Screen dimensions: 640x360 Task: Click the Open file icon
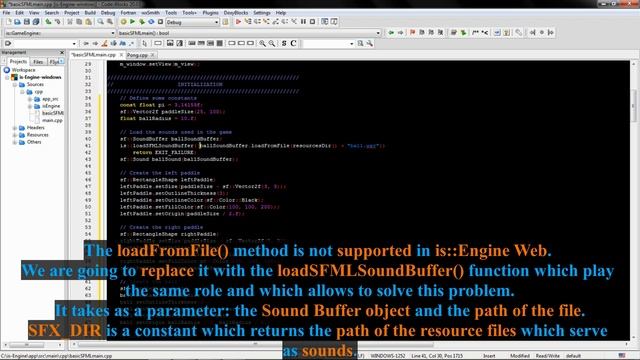point(17,22)
